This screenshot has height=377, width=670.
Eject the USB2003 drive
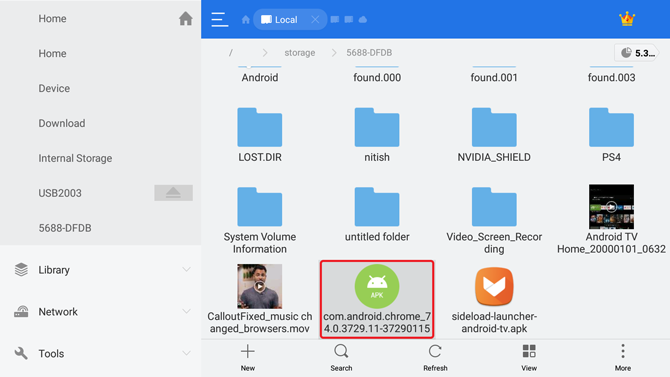(x=173, y=193)
